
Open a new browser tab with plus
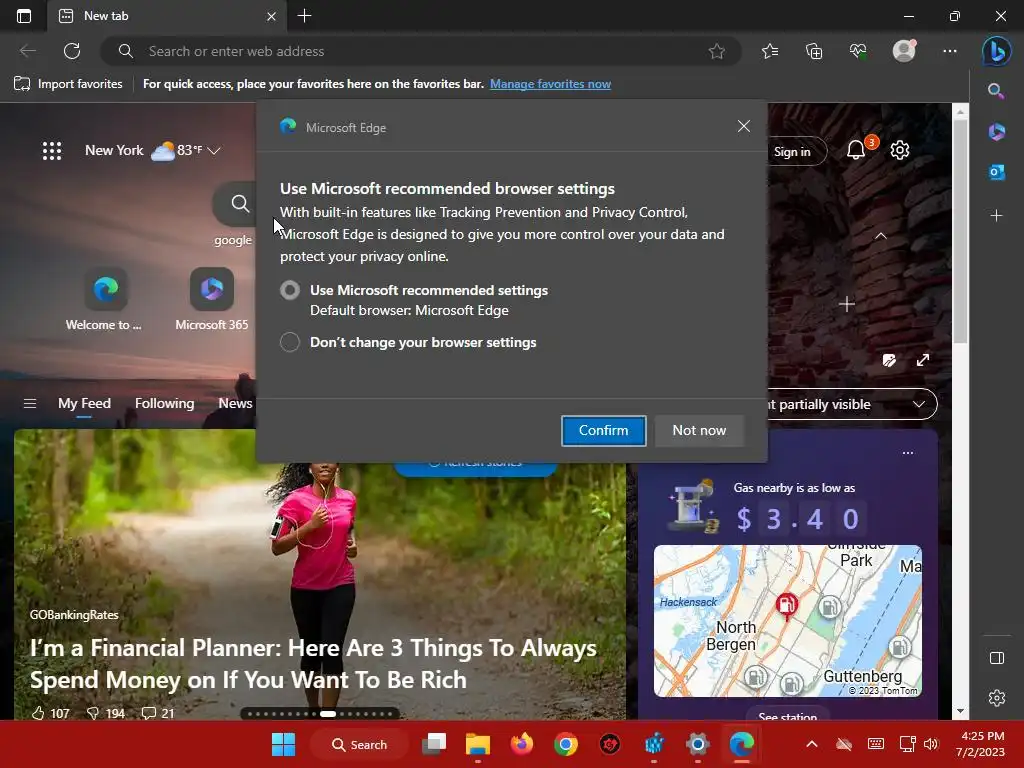(304, 16)
